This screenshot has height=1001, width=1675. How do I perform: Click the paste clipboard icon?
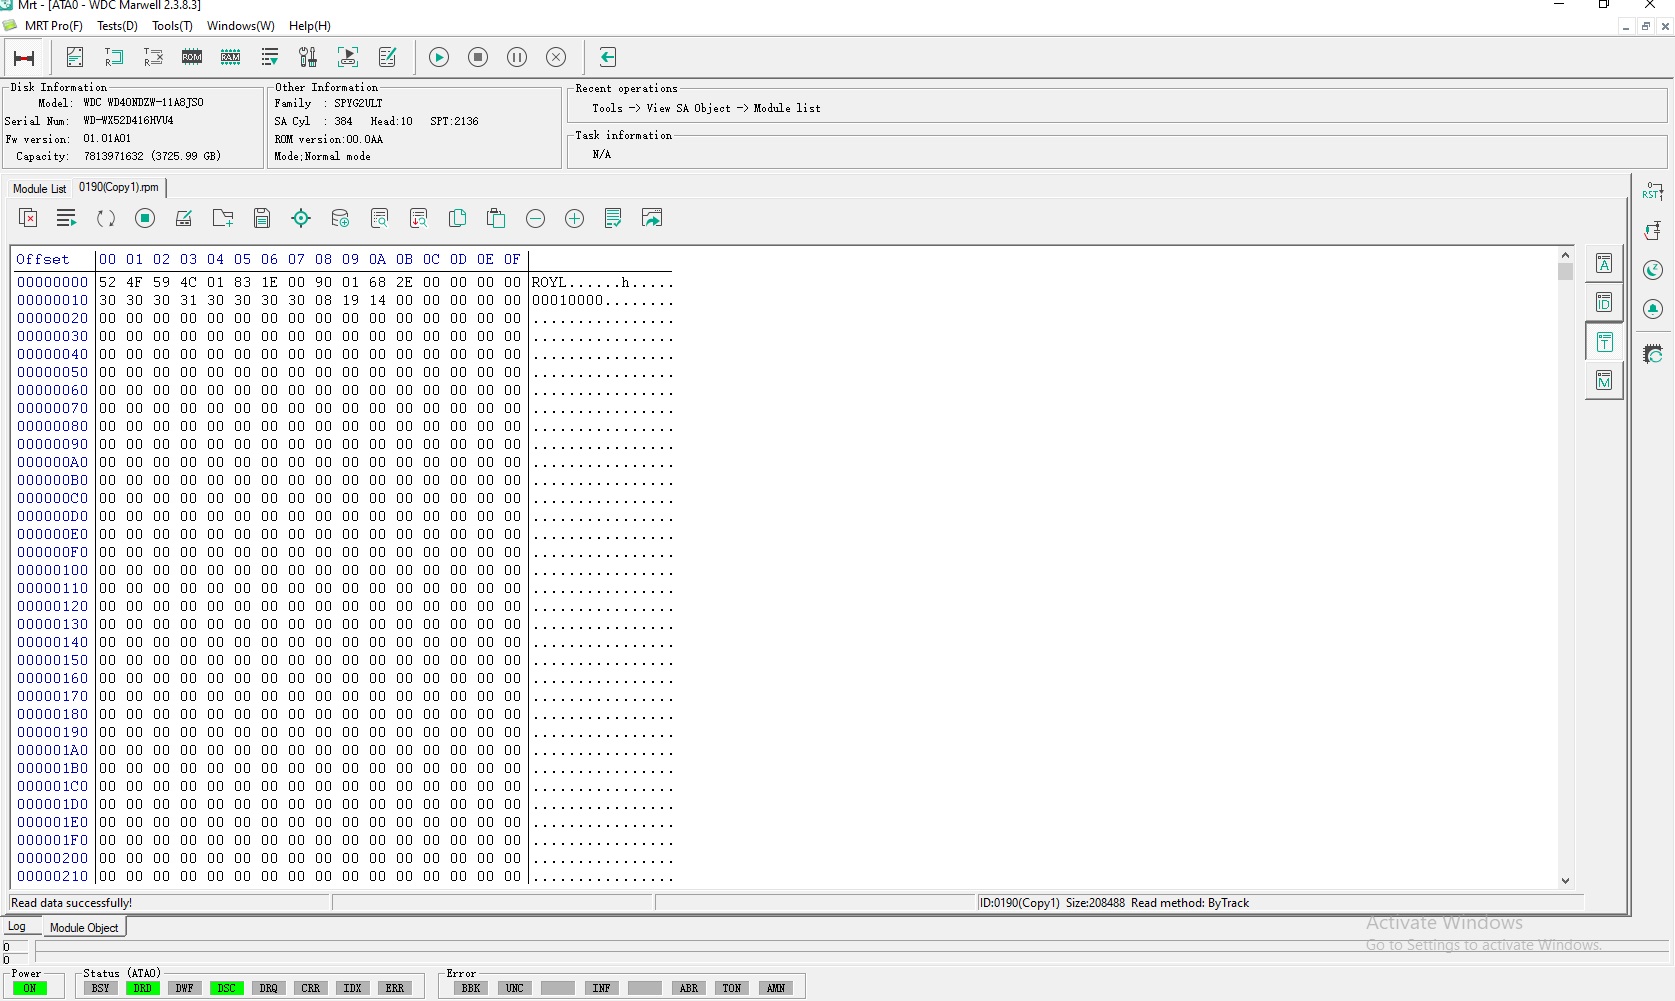click(x=496, y=218)
